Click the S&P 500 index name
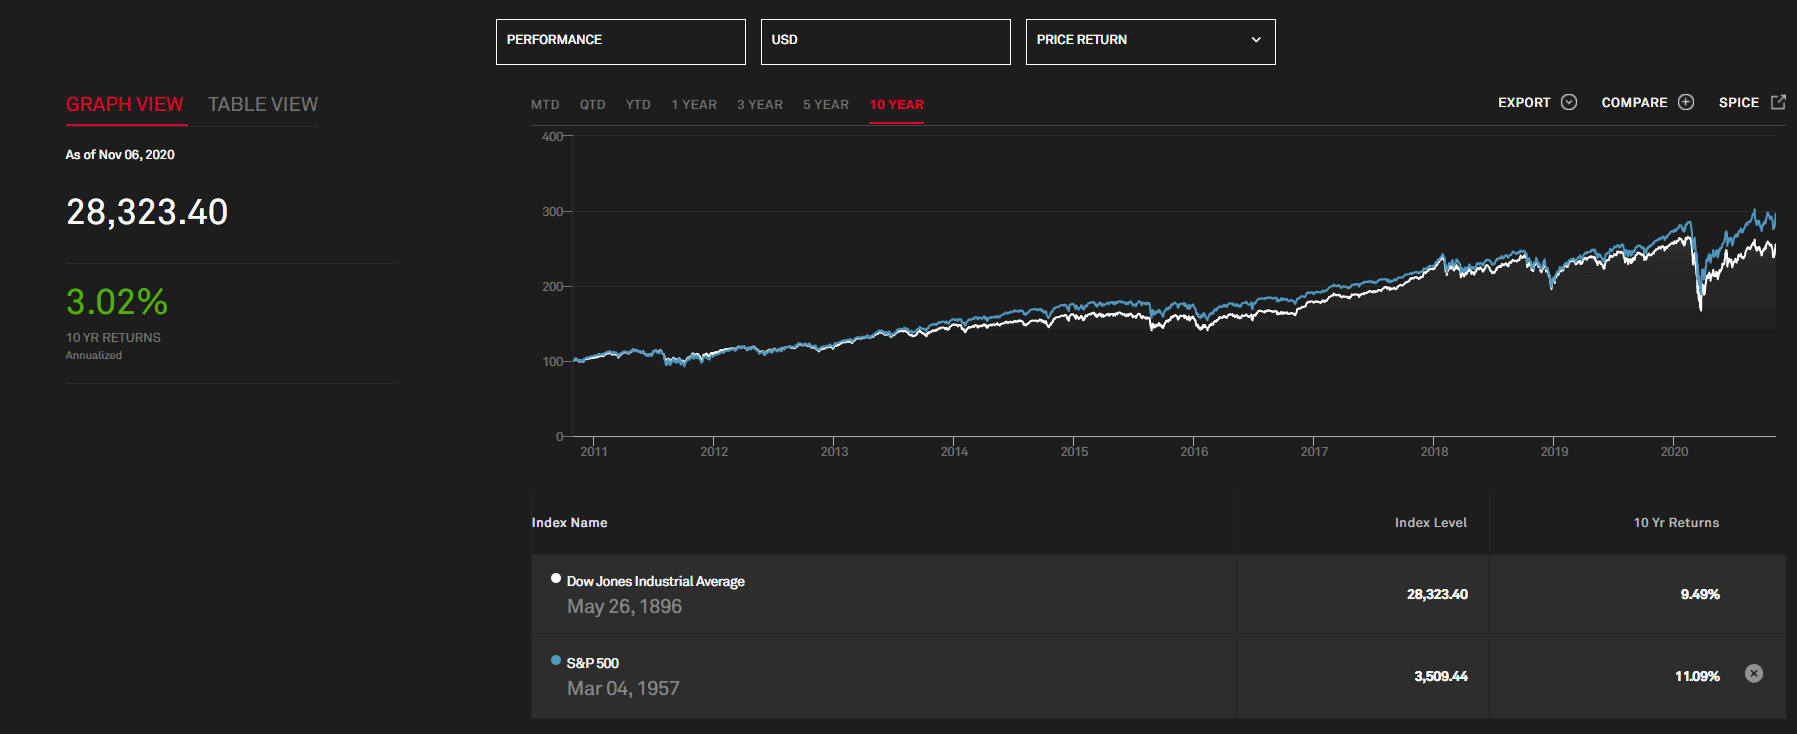Viewport: 1797px width, 734px height. point(592,663)
